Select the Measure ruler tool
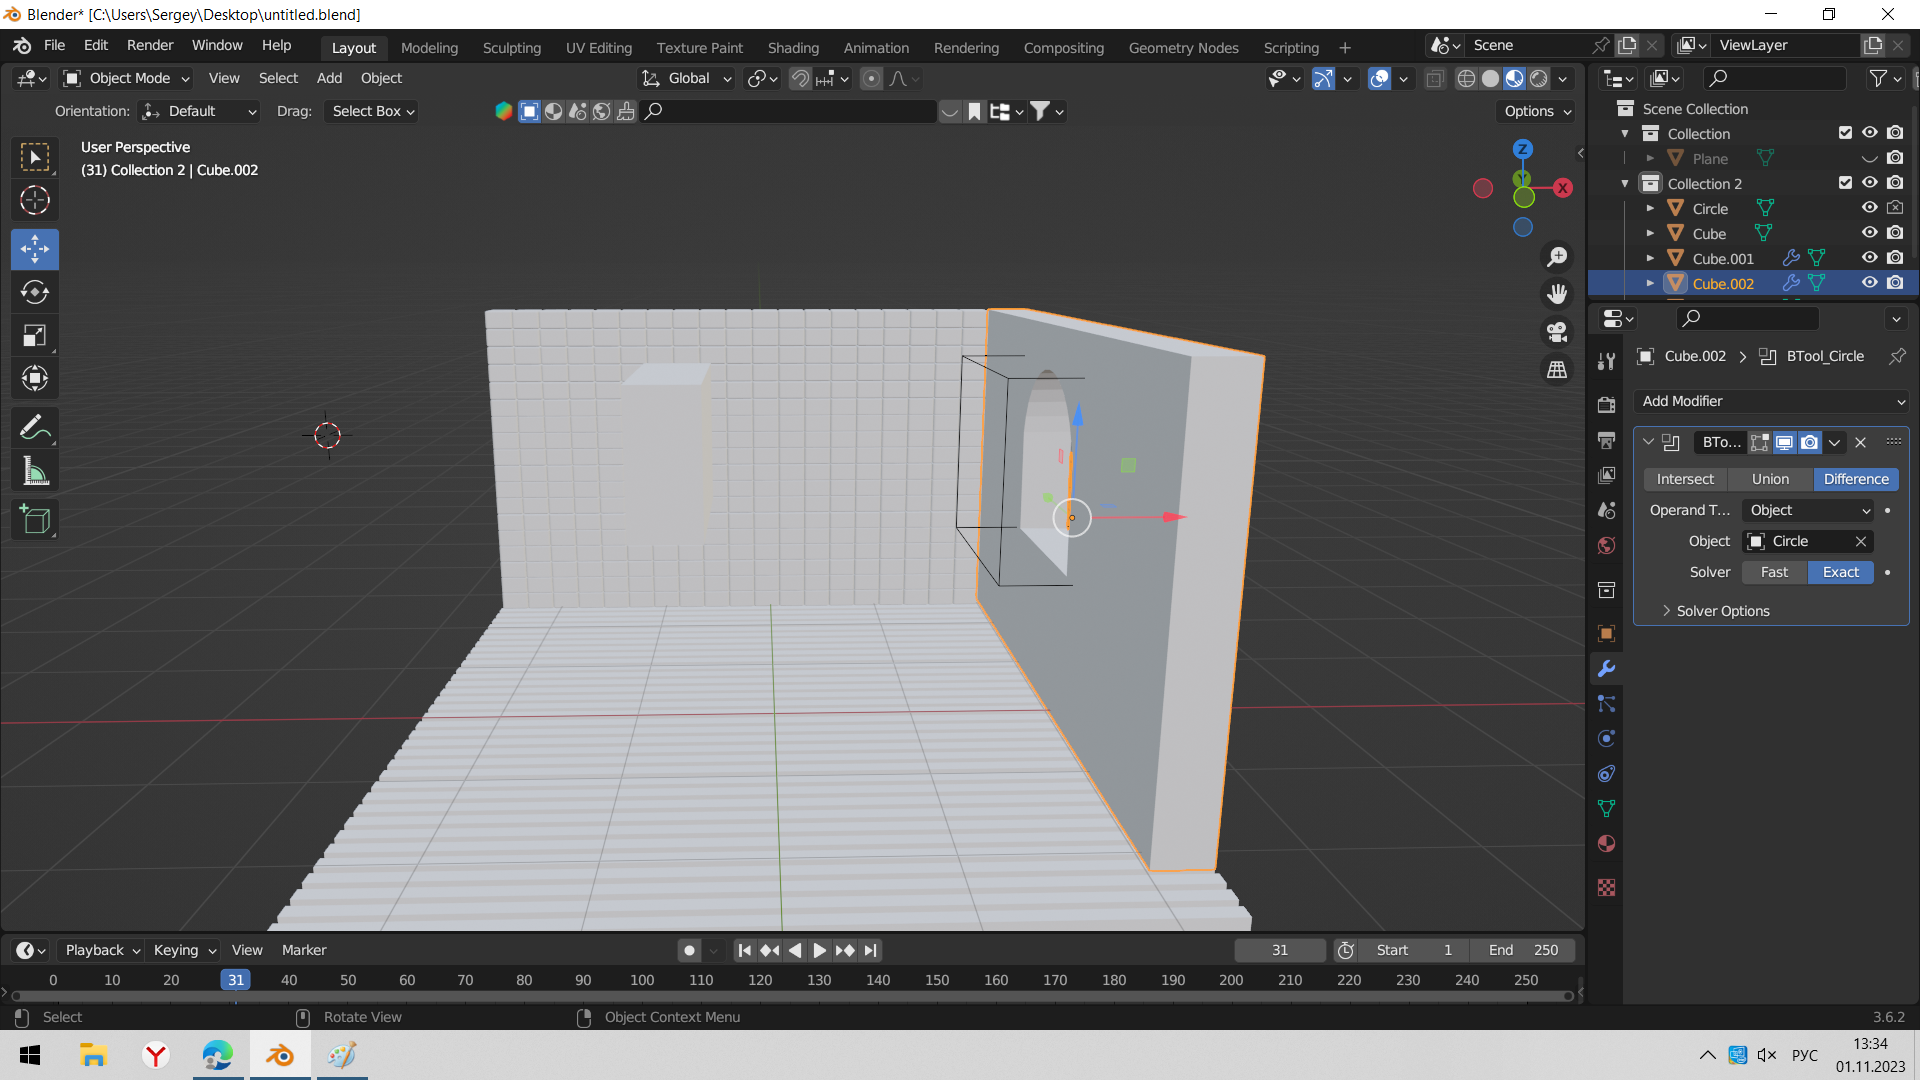Image resolution: width=1931 pixels, height=1080 pixels. (x=35, y=471)
